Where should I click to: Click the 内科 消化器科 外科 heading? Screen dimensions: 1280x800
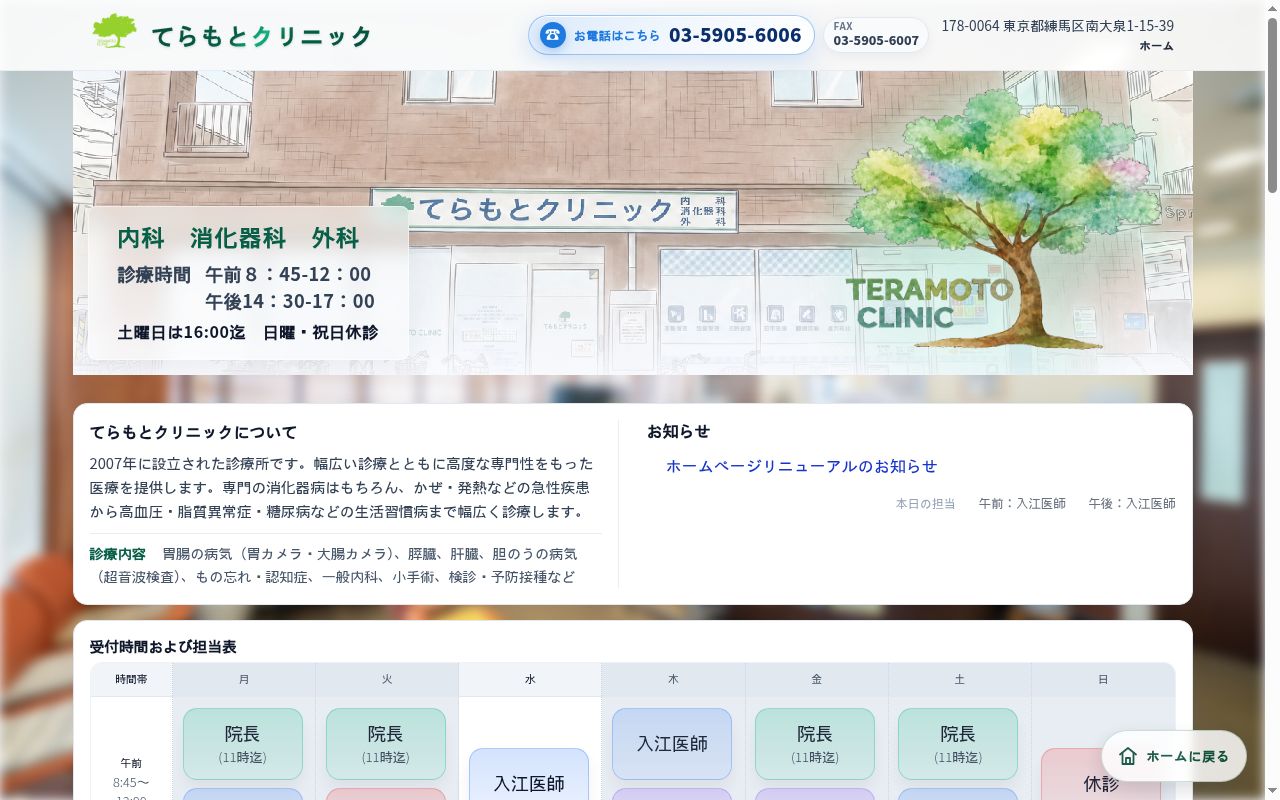click(238, 238)
